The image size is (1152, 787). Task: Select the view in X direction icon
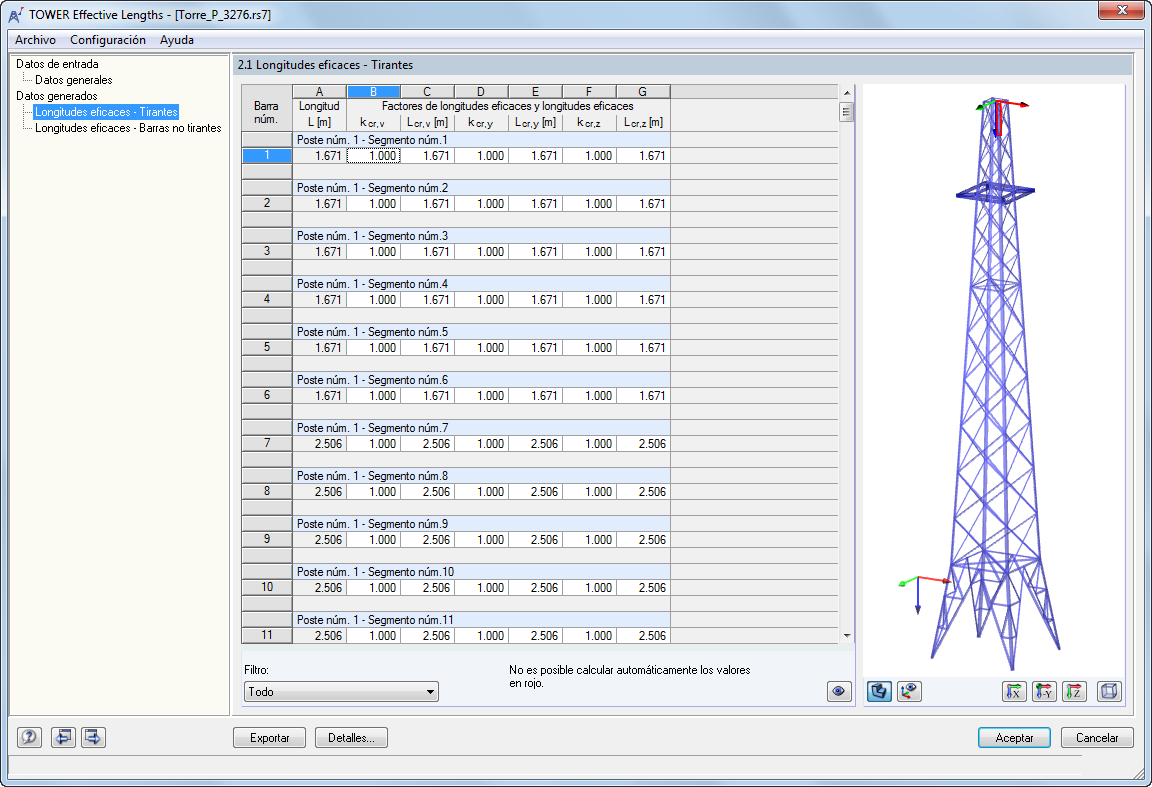click(1014, 691)
